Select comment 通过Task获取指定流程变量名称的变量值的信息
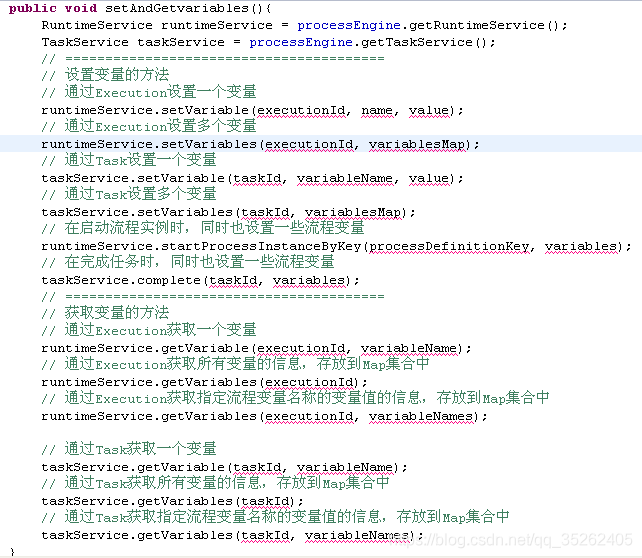This screenshot has width=642, height=558. pos(222,517)
